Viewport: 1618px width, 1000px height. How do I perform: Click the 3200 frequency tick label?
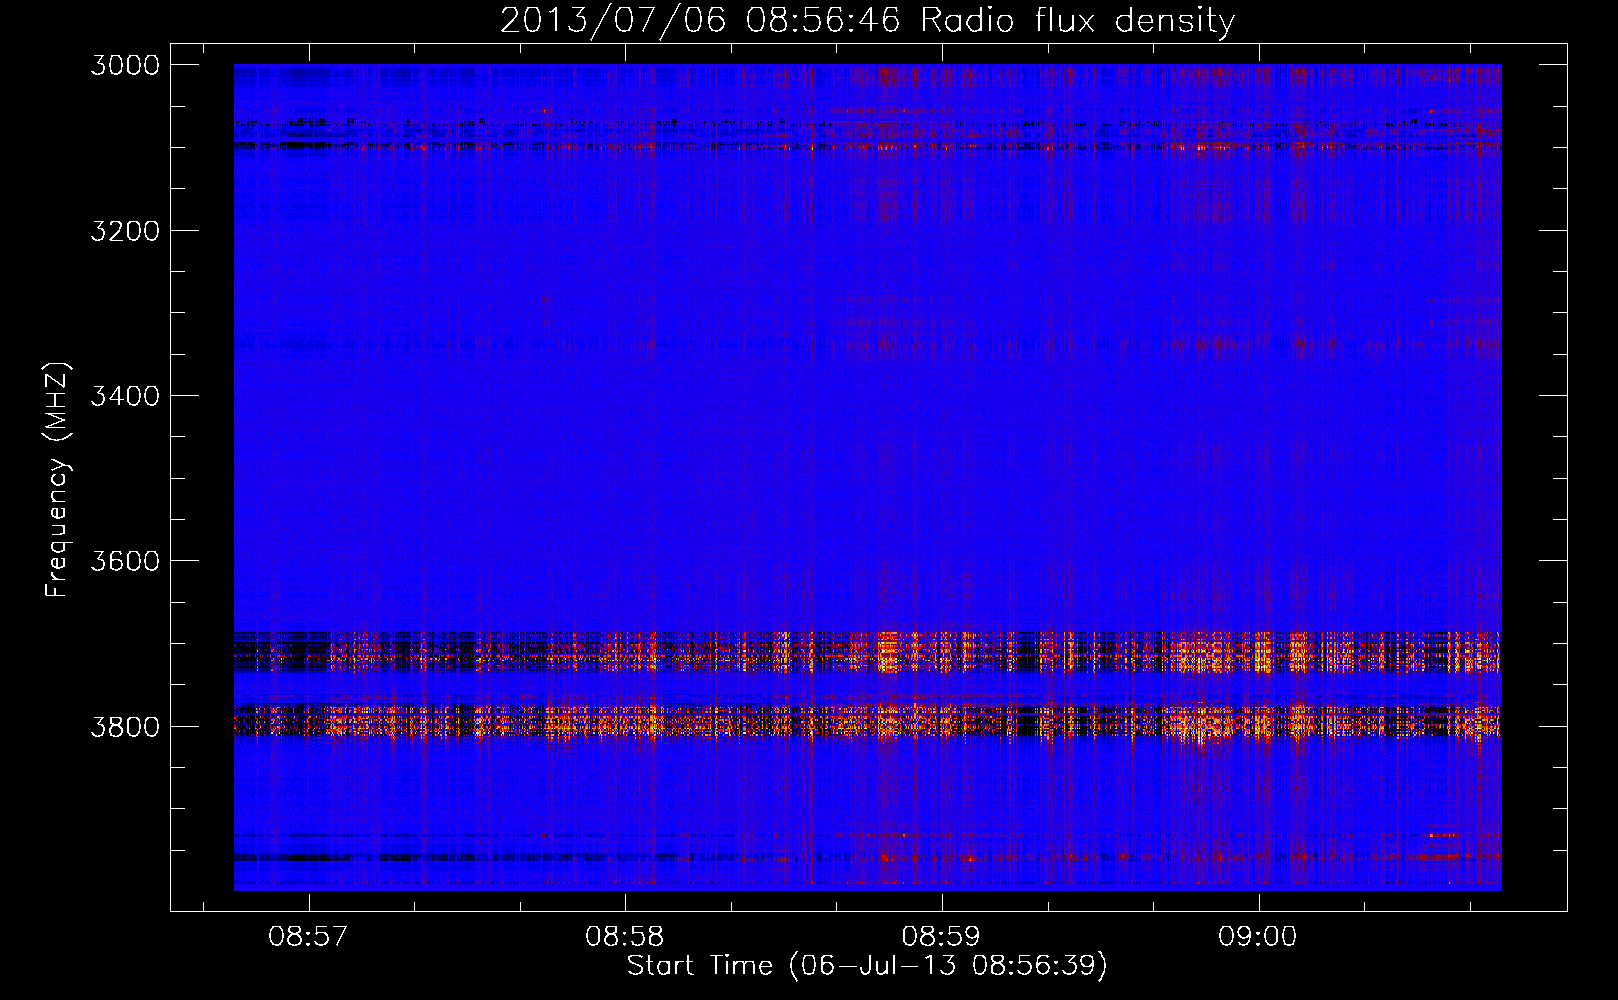pyautogui.click(x=125, y=231)
